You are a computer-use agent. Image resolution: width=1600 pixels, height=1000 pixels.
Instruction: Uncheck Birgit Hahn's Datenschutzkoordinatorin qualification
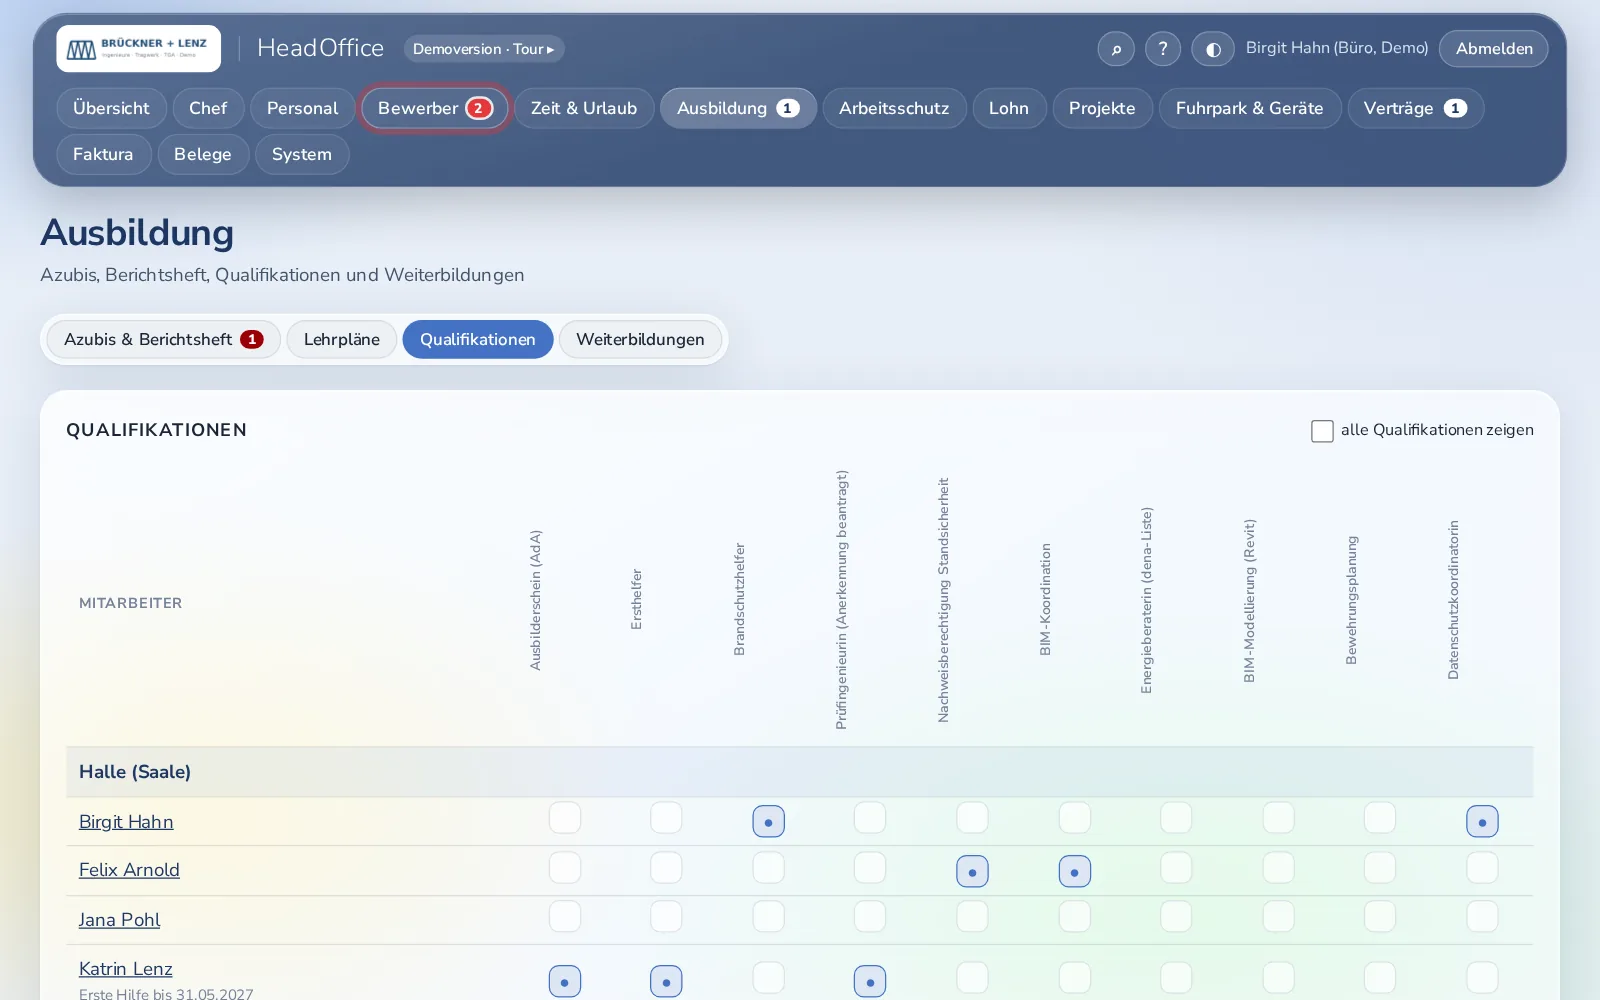(1482, 822)
